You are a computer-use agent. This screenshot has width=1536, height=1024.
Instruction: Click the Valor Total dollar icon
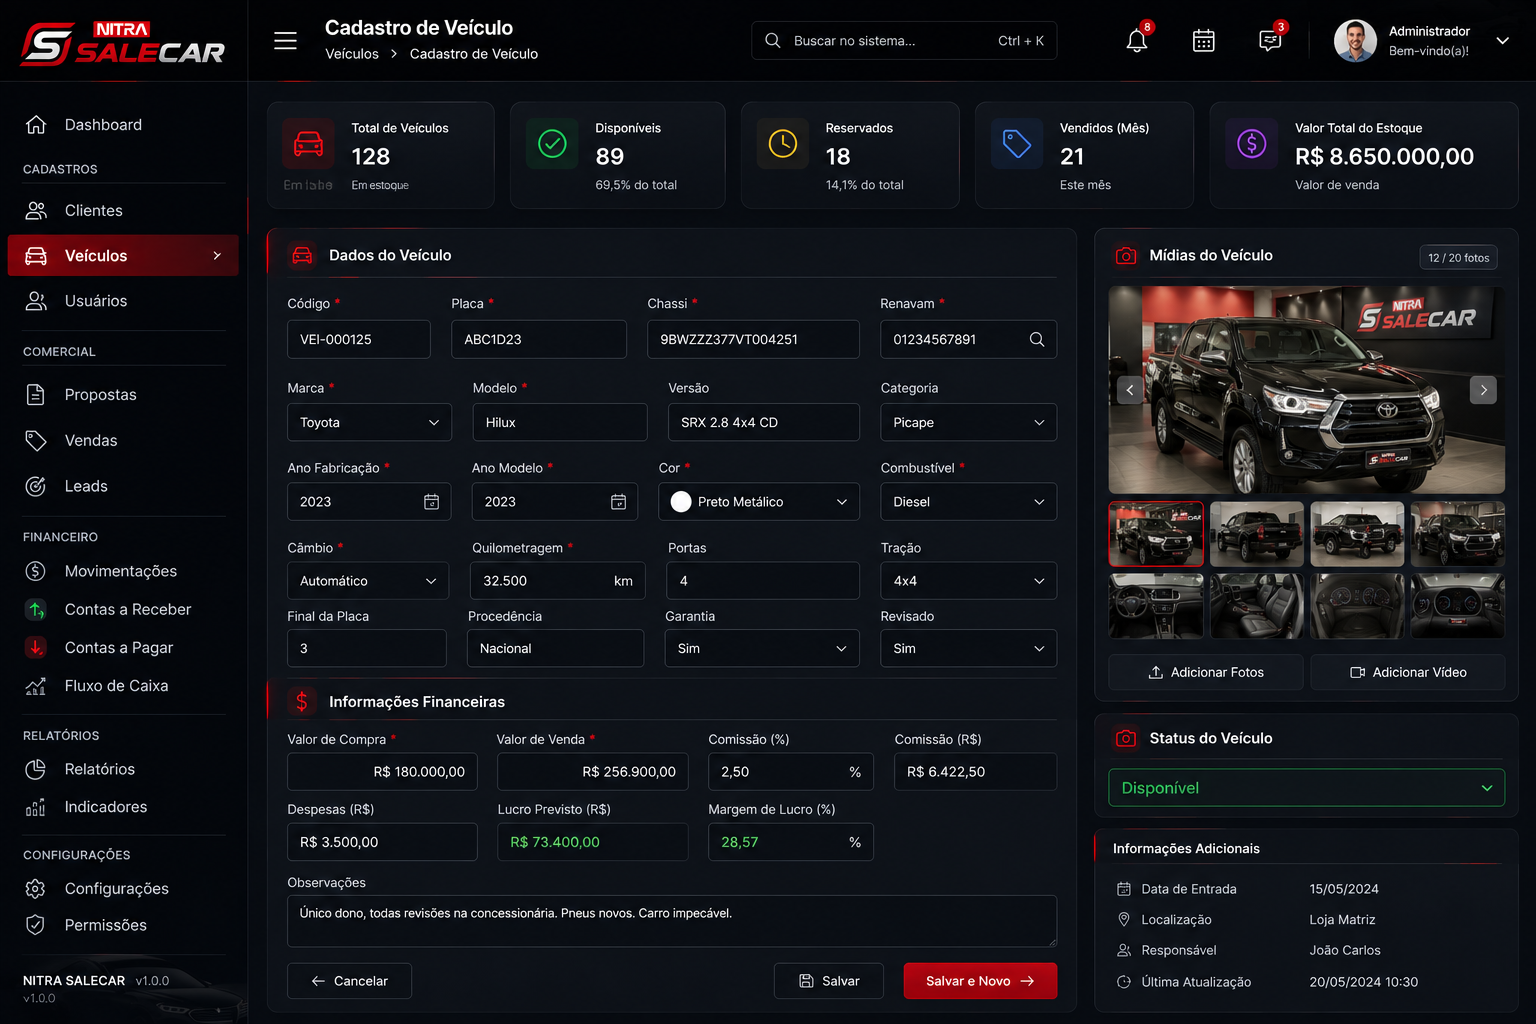coord(1252,144)
